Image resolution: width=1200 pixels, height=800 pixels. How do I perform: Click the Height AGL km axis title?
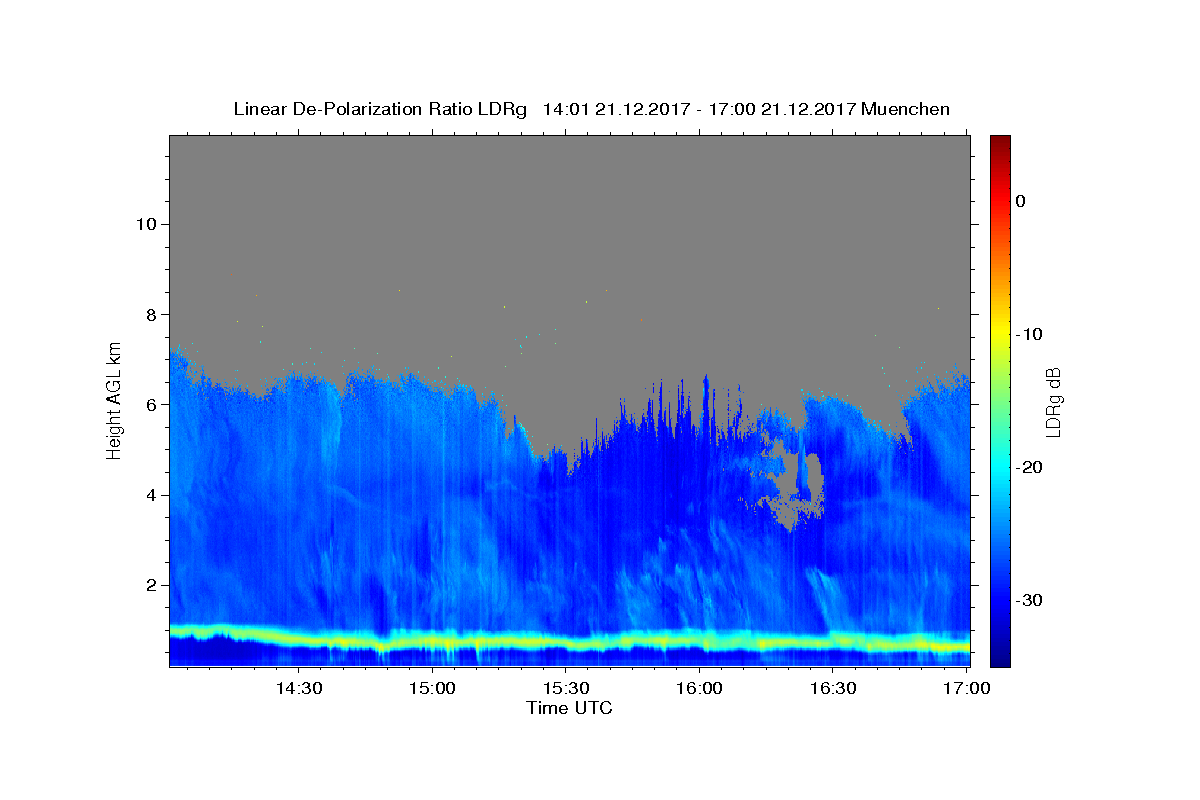[x=114, y=400]
